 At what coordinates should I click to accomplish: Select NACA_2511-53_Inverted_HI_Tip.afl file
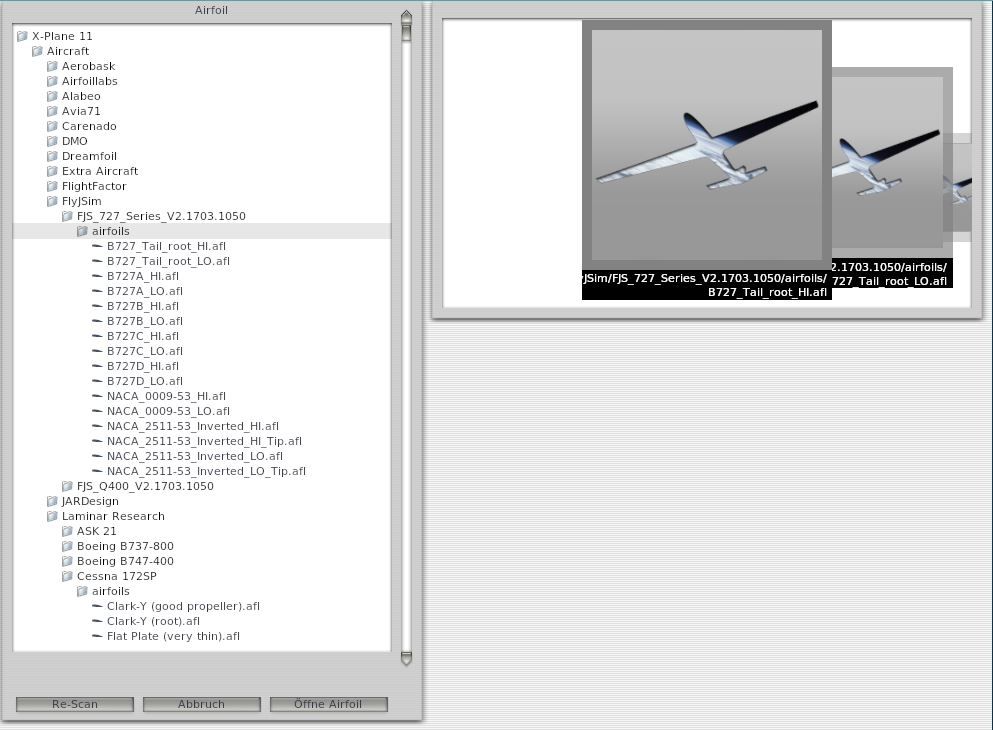pos(204,441)
